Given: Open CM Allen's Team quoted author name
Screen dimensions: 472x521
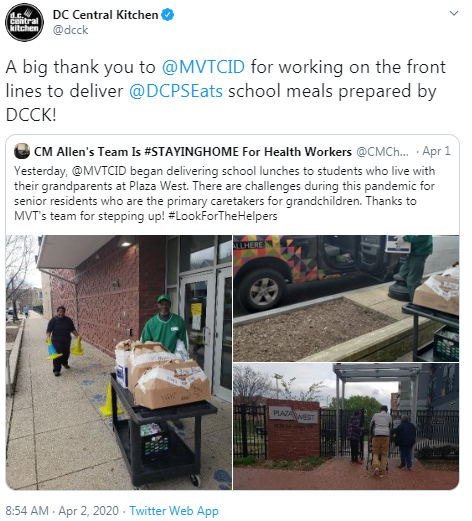Looking at the screenshot, I should click(x=193, y=152).
